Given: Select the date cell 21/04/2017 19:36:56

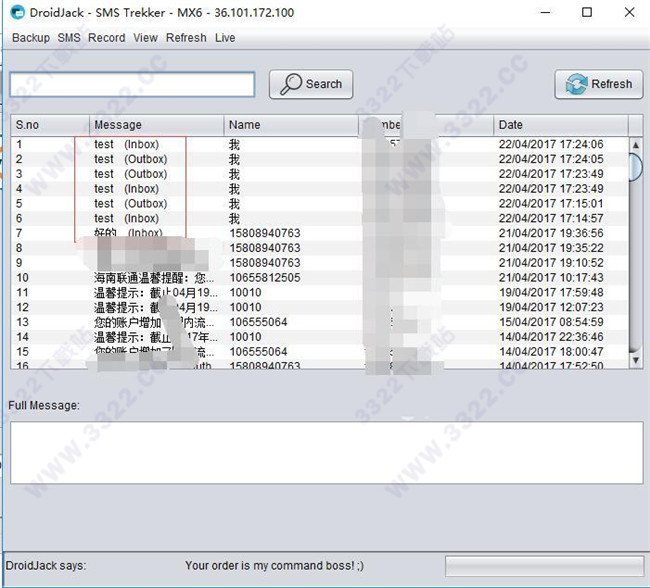Looking at the screenshot, I should [x=551, y=233].
